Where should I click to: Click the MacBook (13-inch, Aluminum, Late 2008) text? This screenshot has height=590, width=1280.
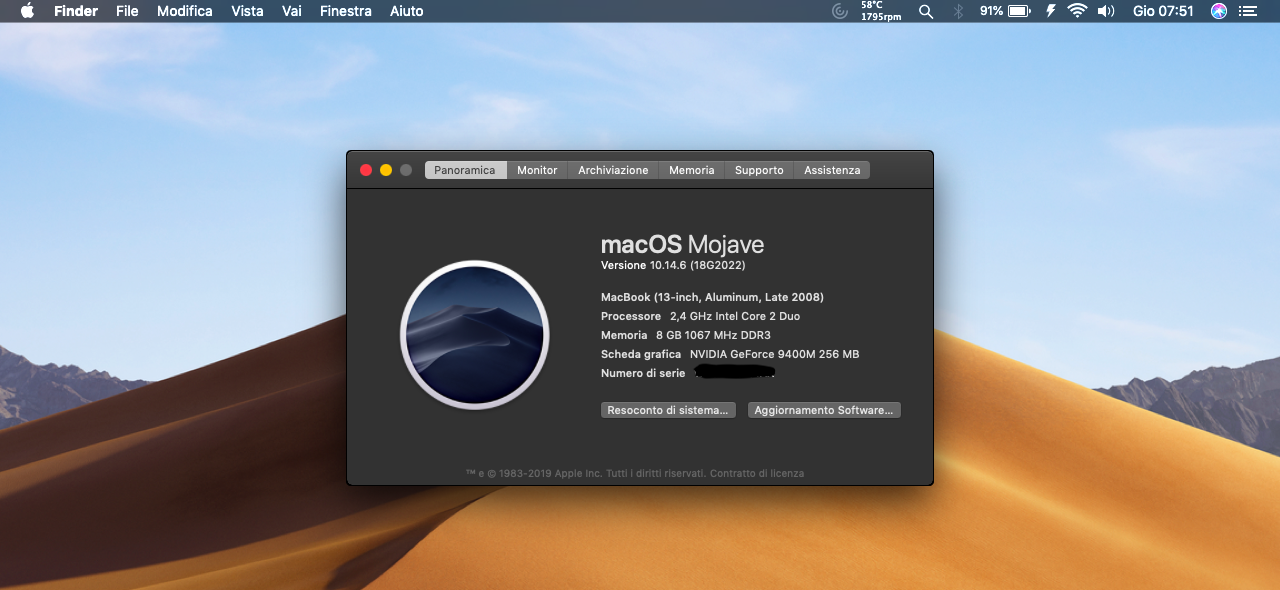tap(712, 297)
